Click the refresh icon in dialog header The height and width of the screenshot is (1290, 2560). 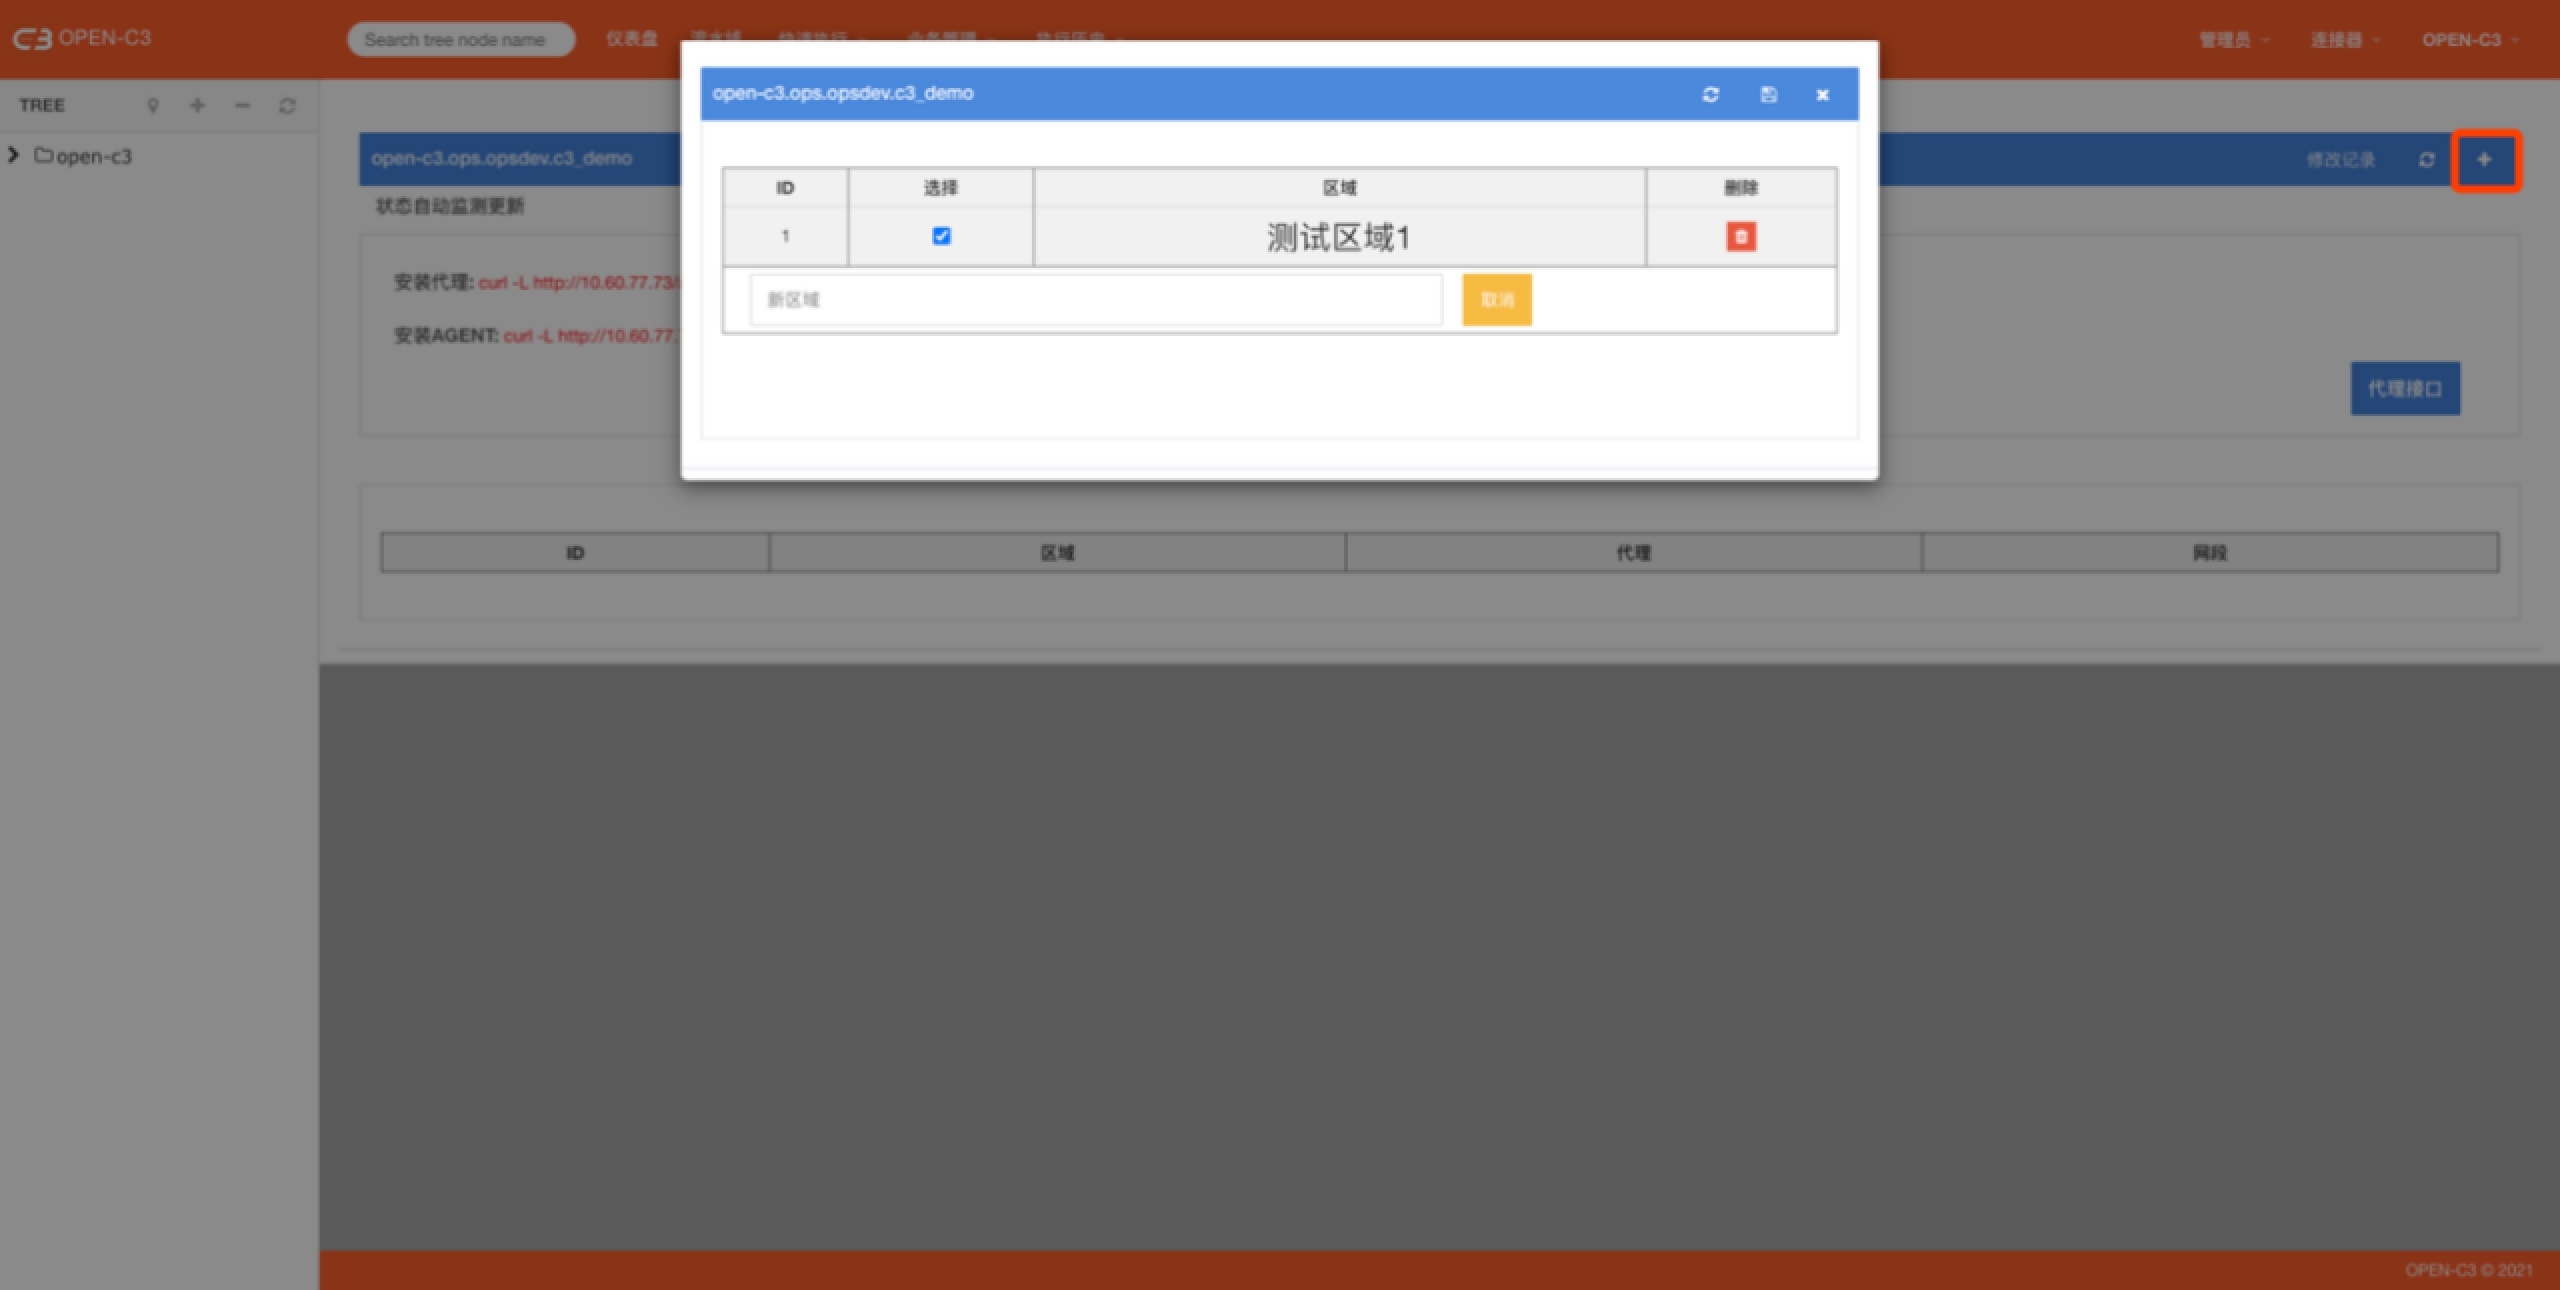pos(1710,94)
